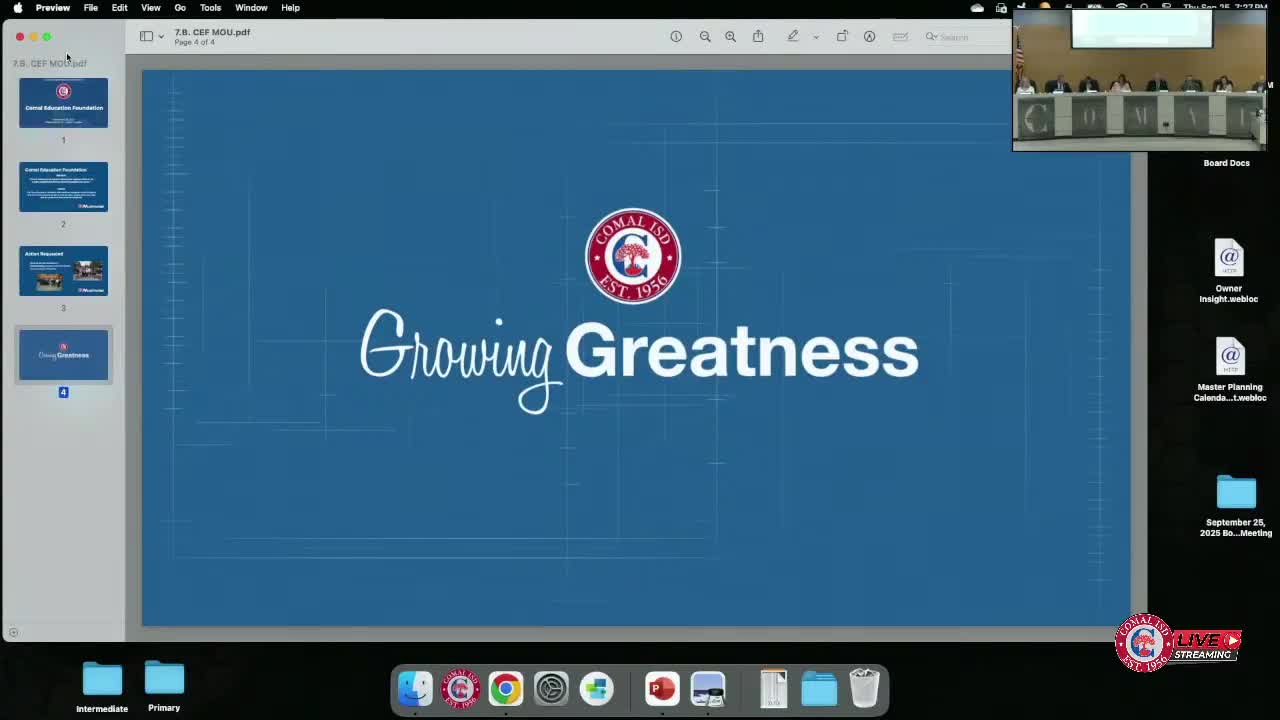The width and height of the screenshot is (1280, 720).
Task: Open the blue-green windows app in Dock
Action: pos(597,688)
